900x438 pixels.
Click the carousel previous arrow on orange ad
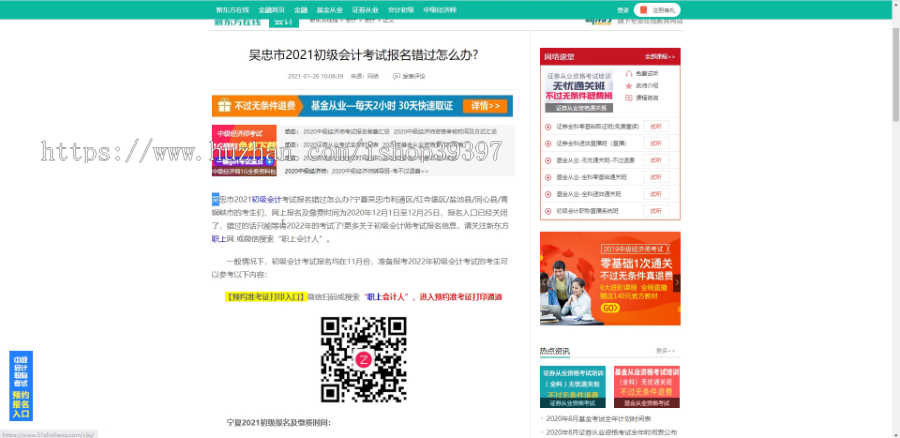point(544,282)
